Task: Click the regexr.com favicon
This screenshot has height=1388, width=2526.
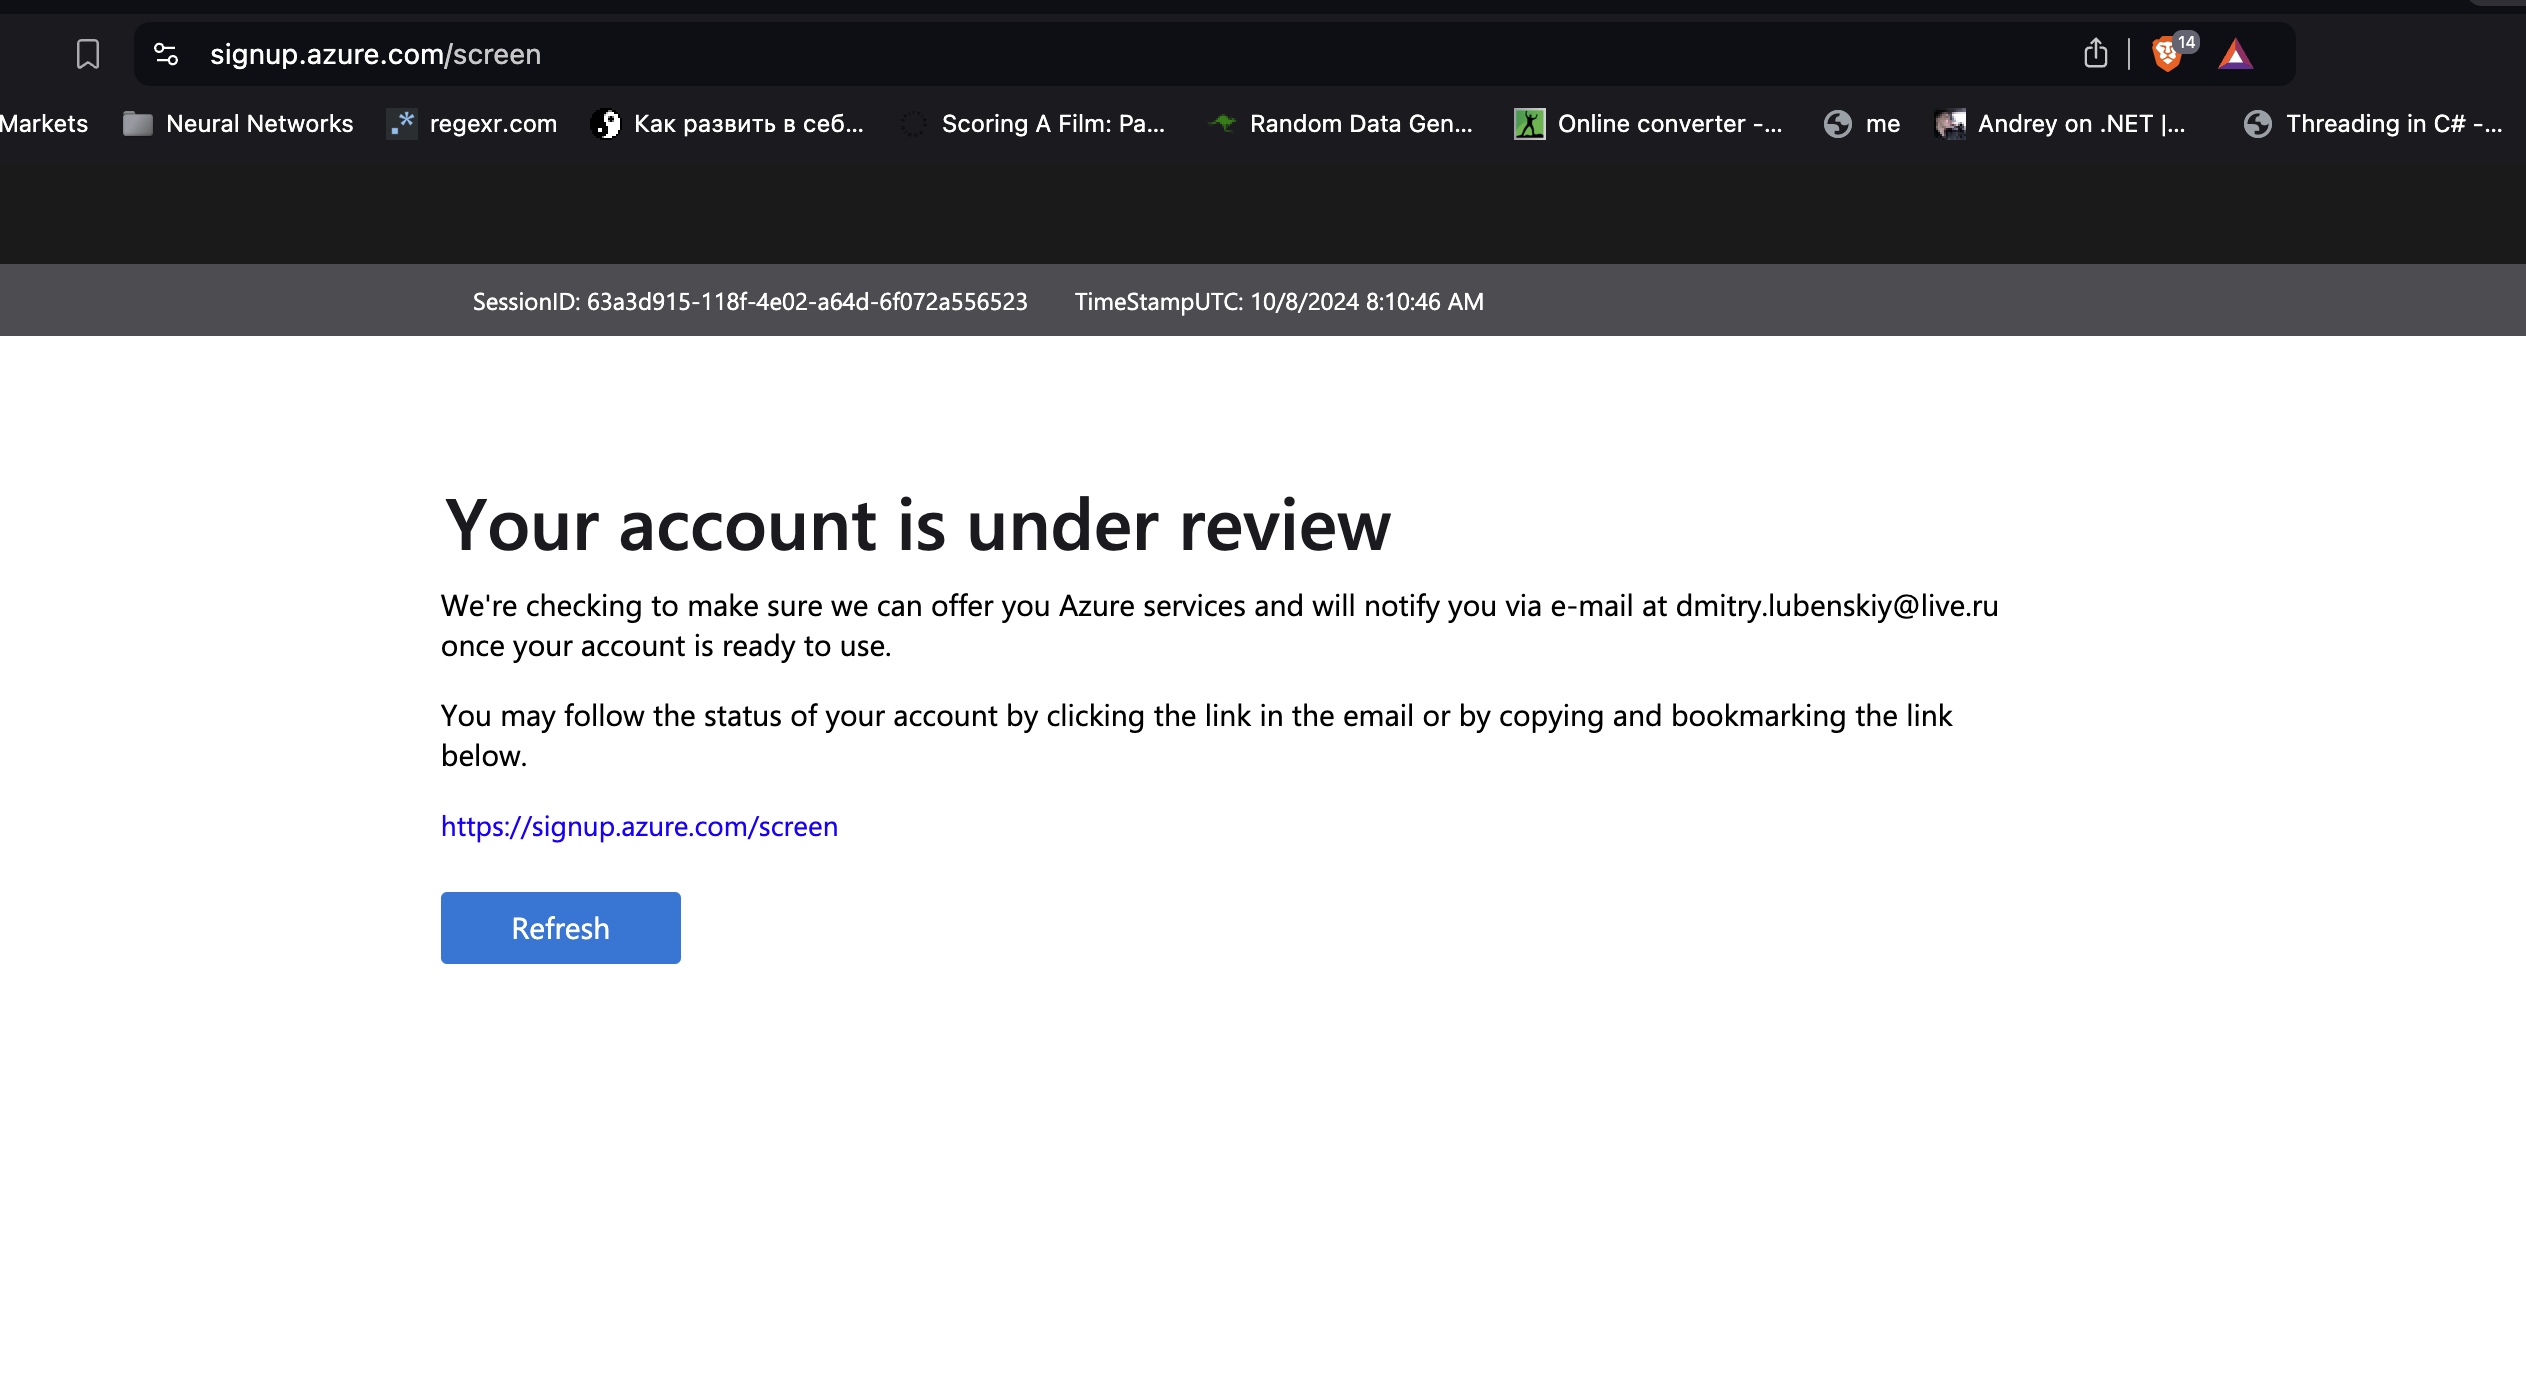Action: (402, 123)
